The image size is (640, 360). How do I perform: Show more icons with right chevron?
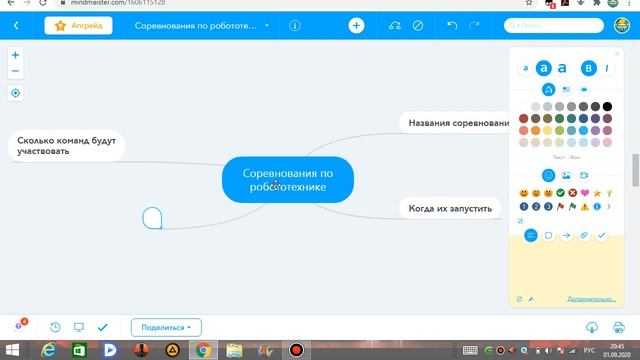click(609, 207)
